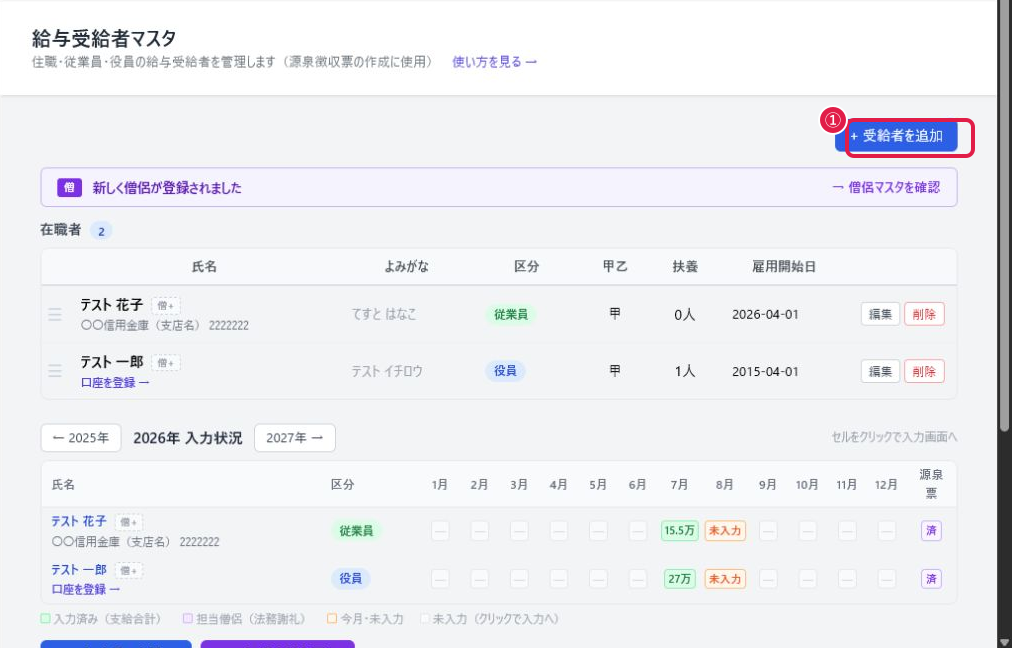Click the 従業員 badge in the 入力状況 table
Image resolution: width=1012 pixels, height=648 pixels.
[x=356, y=531]
